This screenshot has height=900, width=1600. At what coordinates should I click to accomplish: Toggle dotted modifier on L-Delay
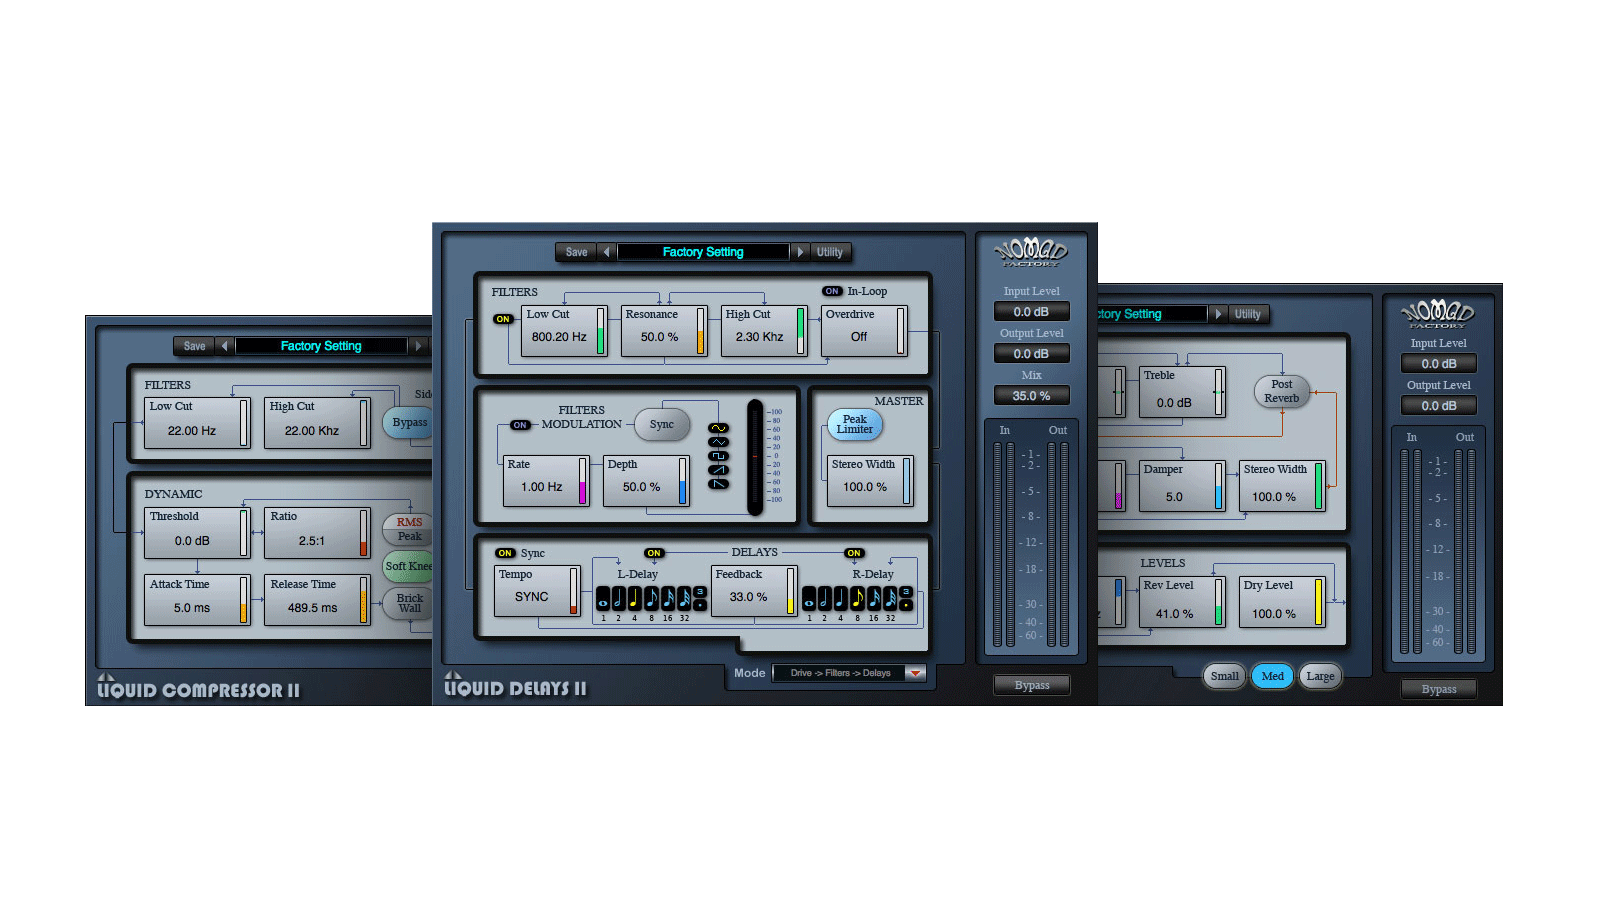pos(700,605)
